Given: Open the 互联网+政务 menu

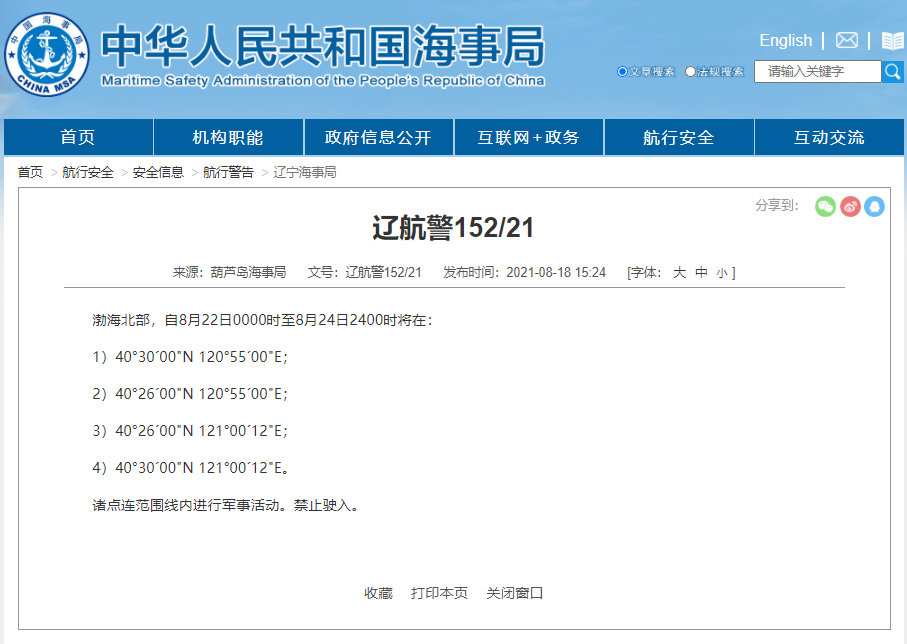Looking at the screenshot, I should 529,137.
